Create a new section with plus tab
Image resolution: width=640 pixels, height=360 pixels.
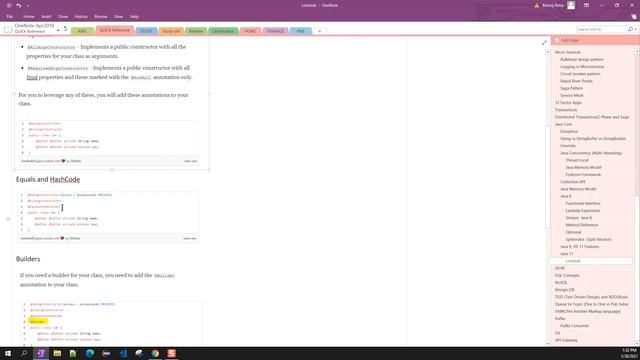click(320, 31)
